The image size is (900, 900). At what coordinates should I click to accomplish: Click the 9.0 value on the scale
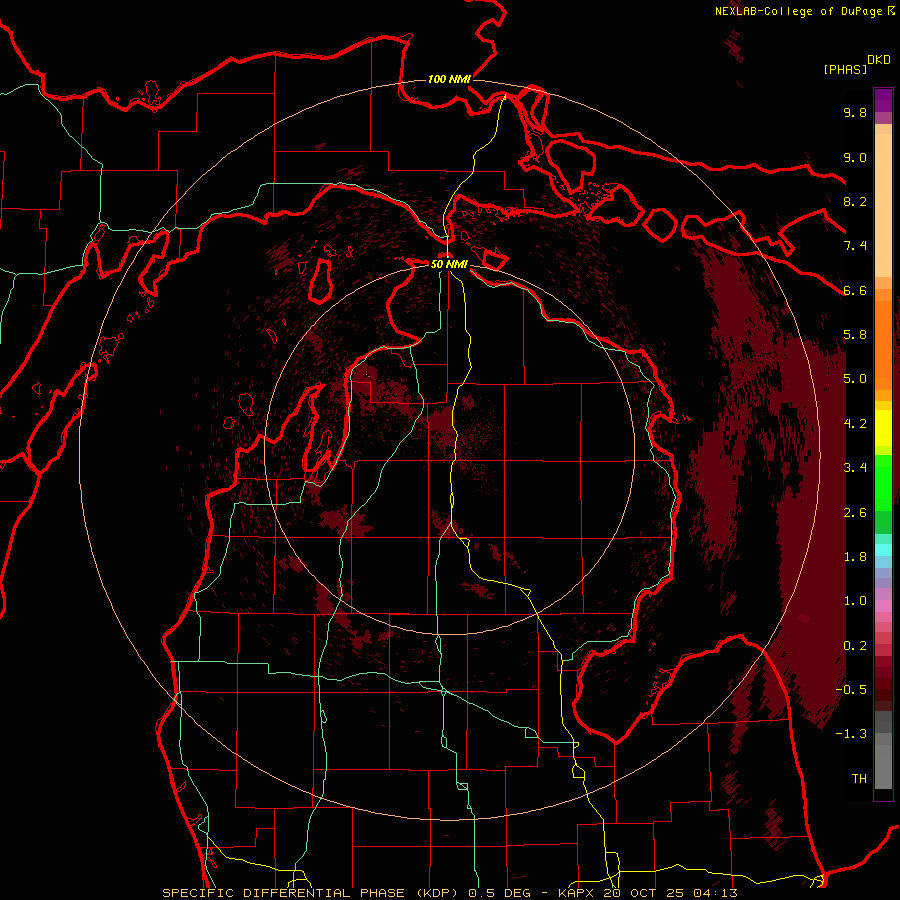[x=855, y=157]
